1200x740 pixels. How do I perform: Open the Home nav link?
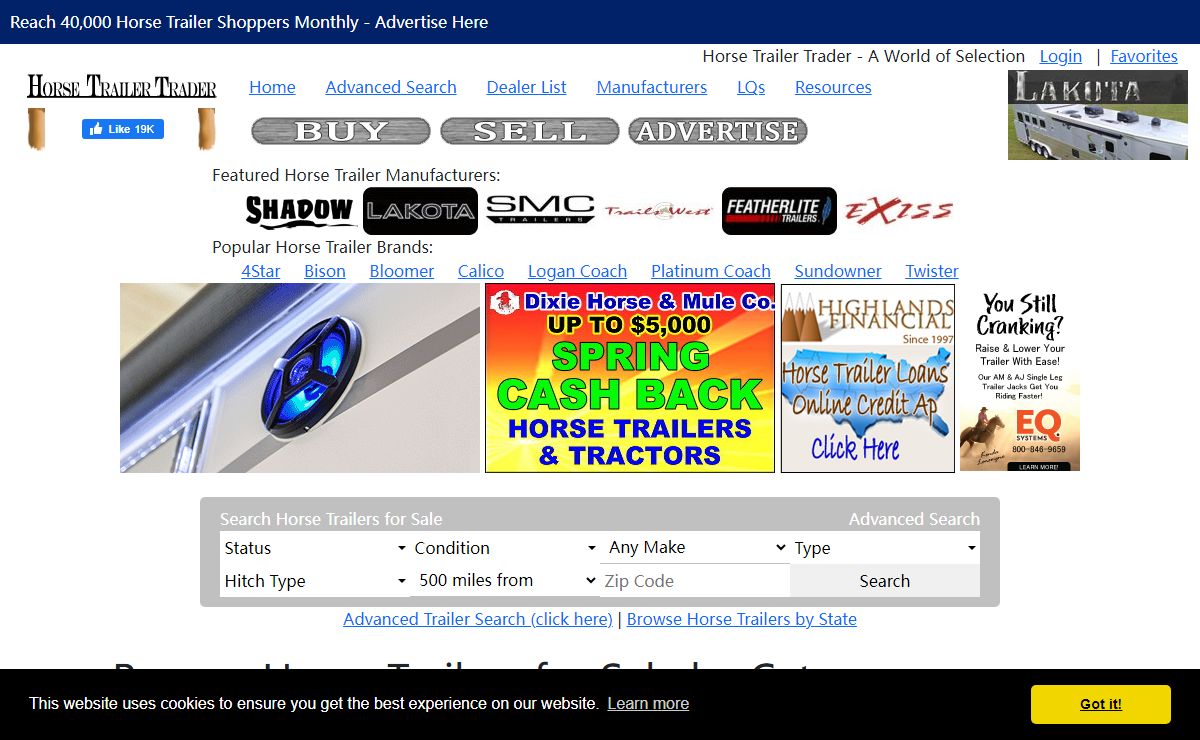click(272, 87)
